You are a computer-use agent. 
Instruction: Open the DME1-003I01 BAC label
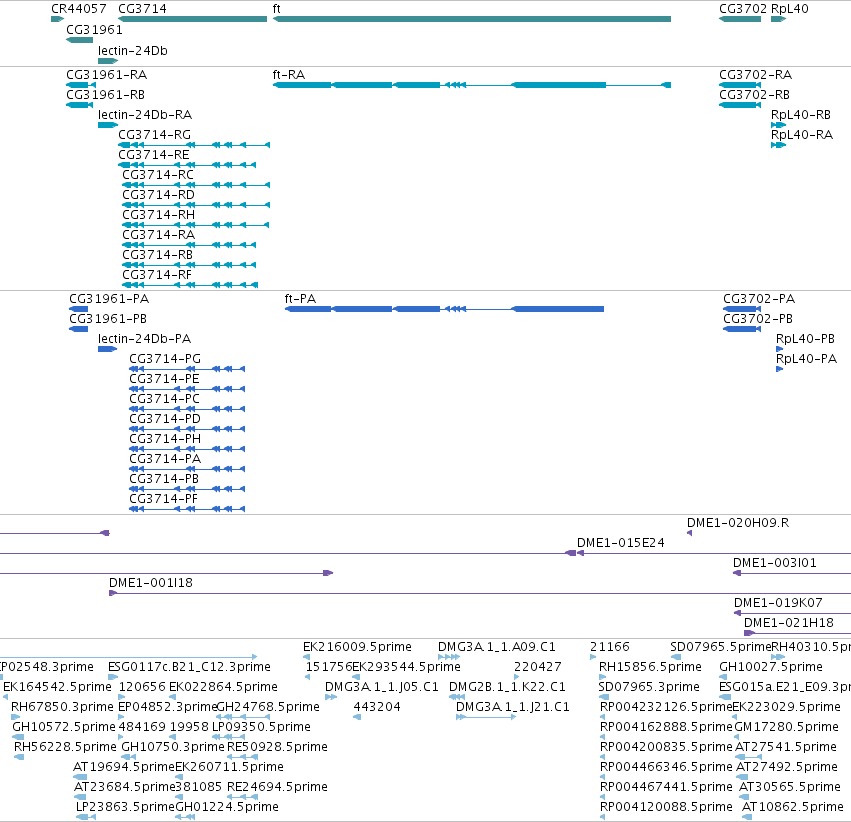pos(775,563)
